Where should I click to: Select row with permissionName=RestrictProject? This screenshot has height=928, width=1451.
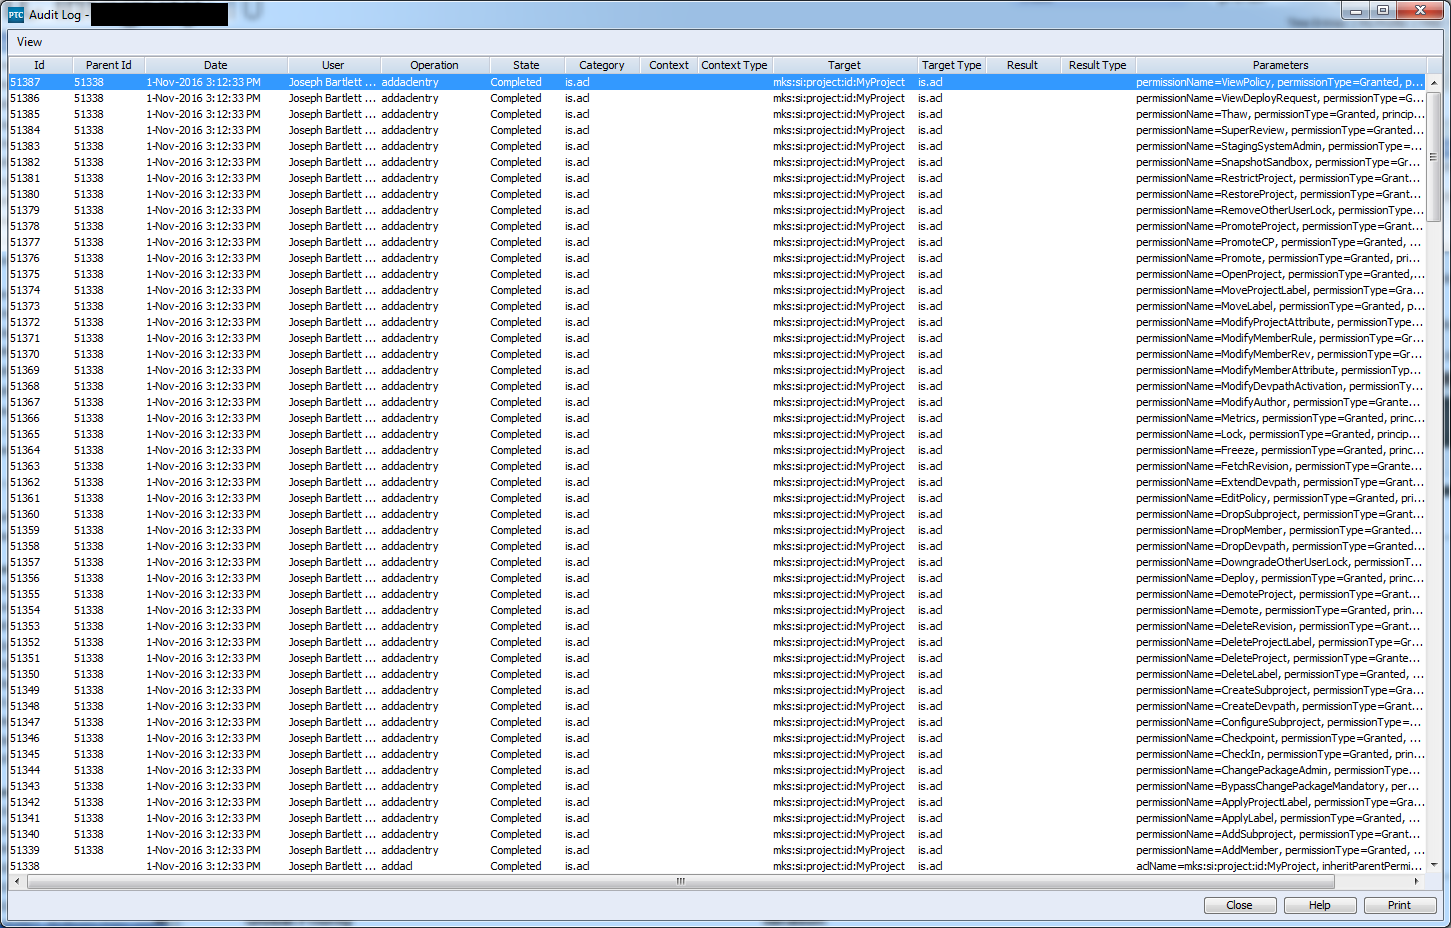717,178
